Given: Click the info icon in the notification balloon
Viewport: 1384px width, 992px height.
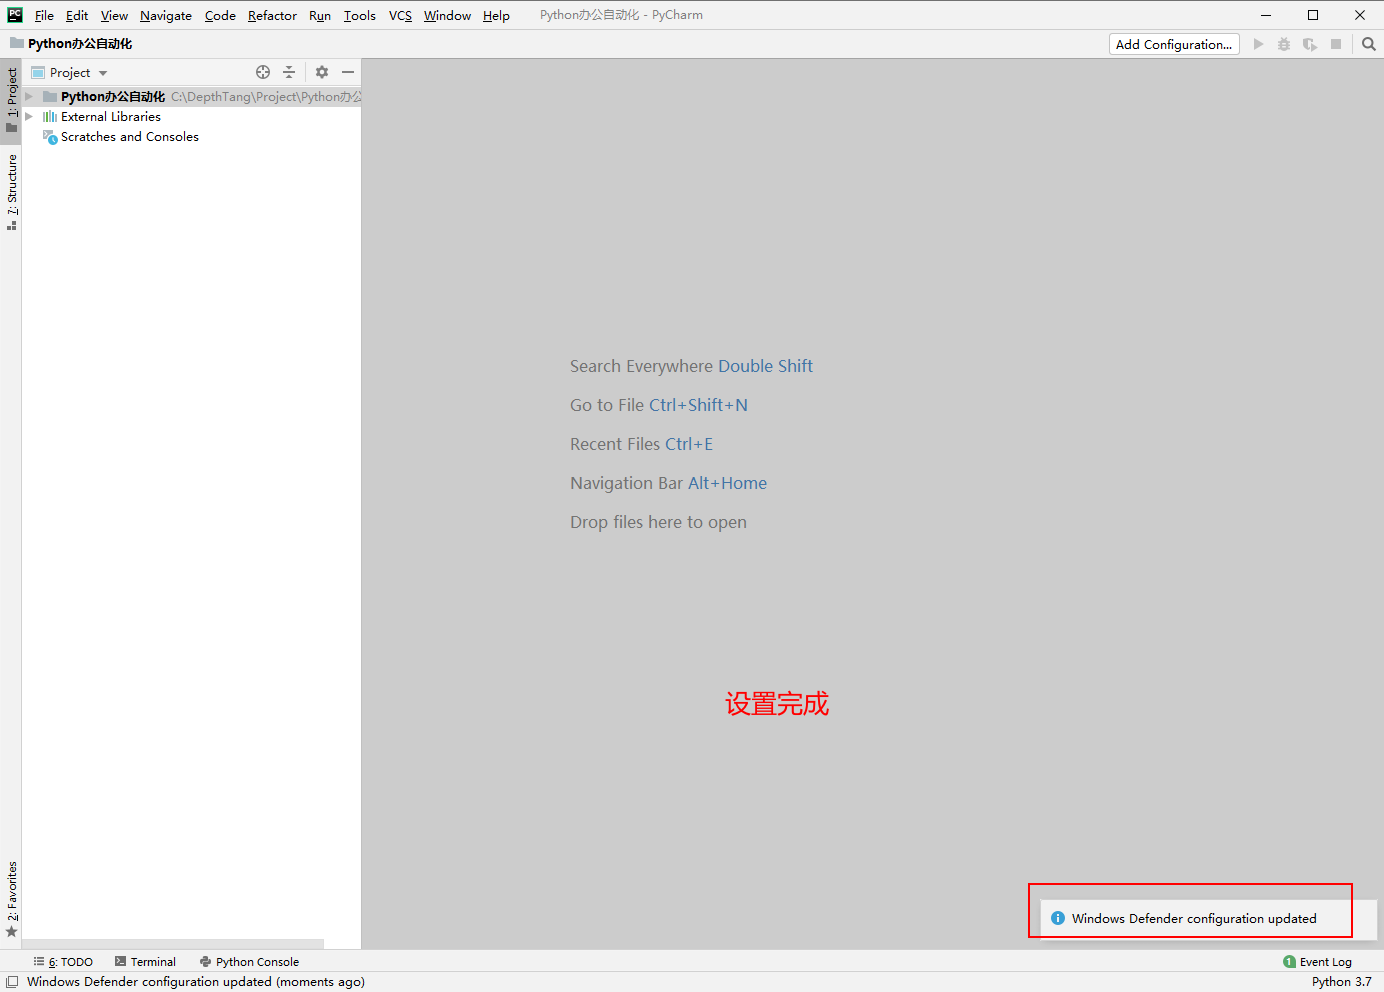Looking at the screenshot, I should click(1058, 918).
